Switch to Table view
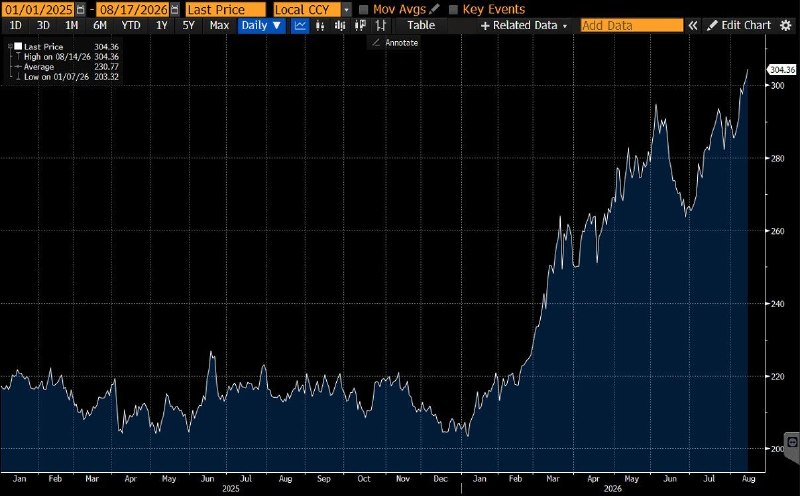Screen dimensions: 800x496 pyautogui.click(x=421, y=26)
